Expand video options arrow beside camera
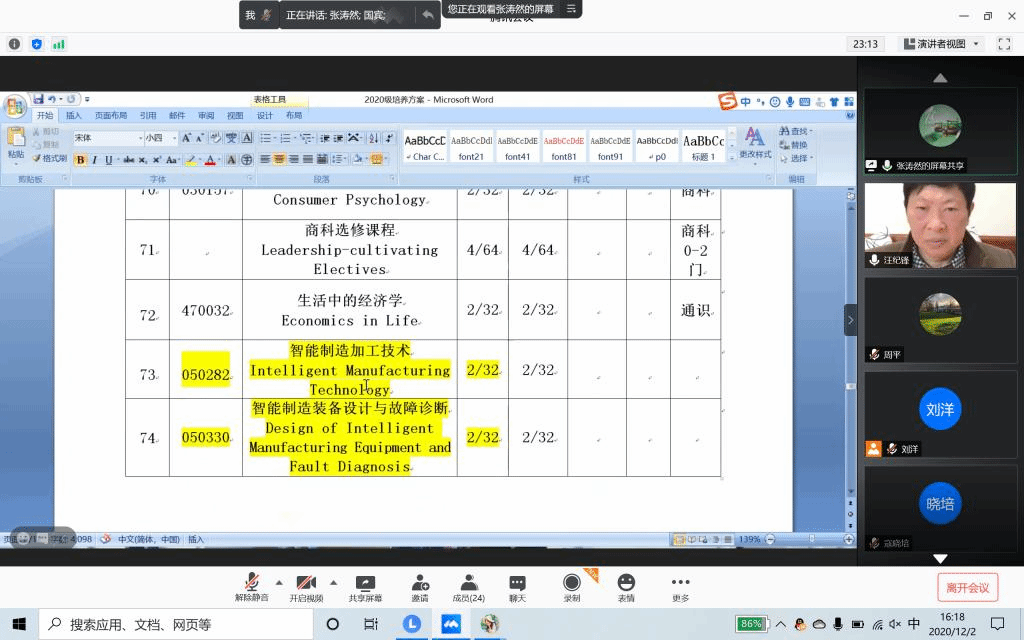Image resolution: width=1024 pixels, height=640 pixels. [333, 582]
